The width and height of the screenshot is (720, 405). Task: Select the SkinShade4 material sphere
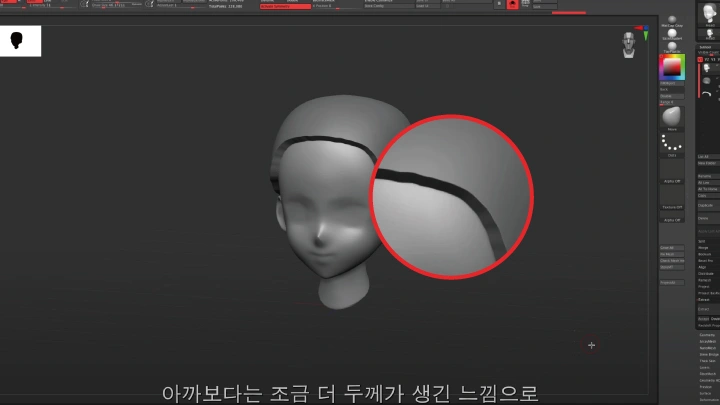(672, 33)
